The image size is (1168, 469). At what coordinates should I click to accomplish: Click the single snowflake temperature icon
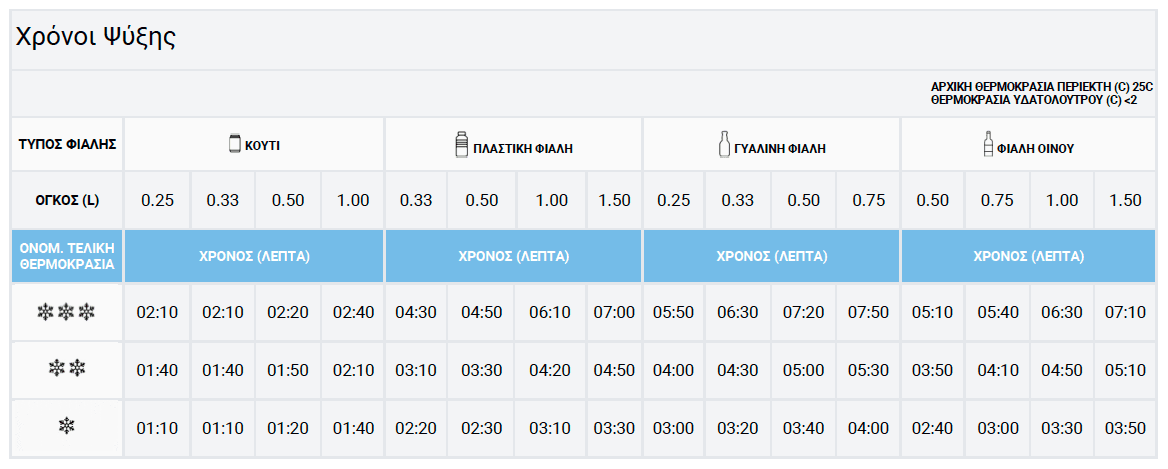66,427
